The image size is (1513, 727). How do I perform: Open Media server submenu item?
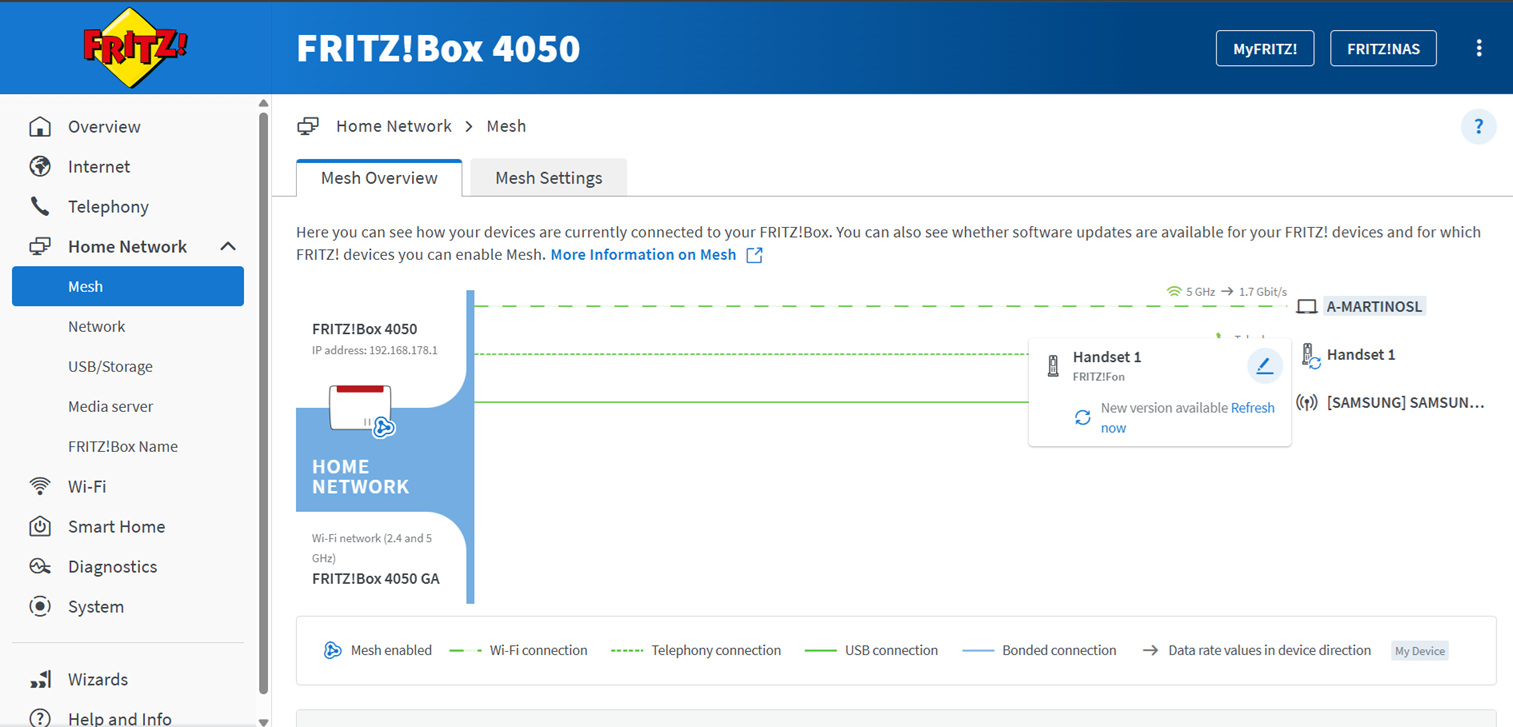(x=111, y=407)
